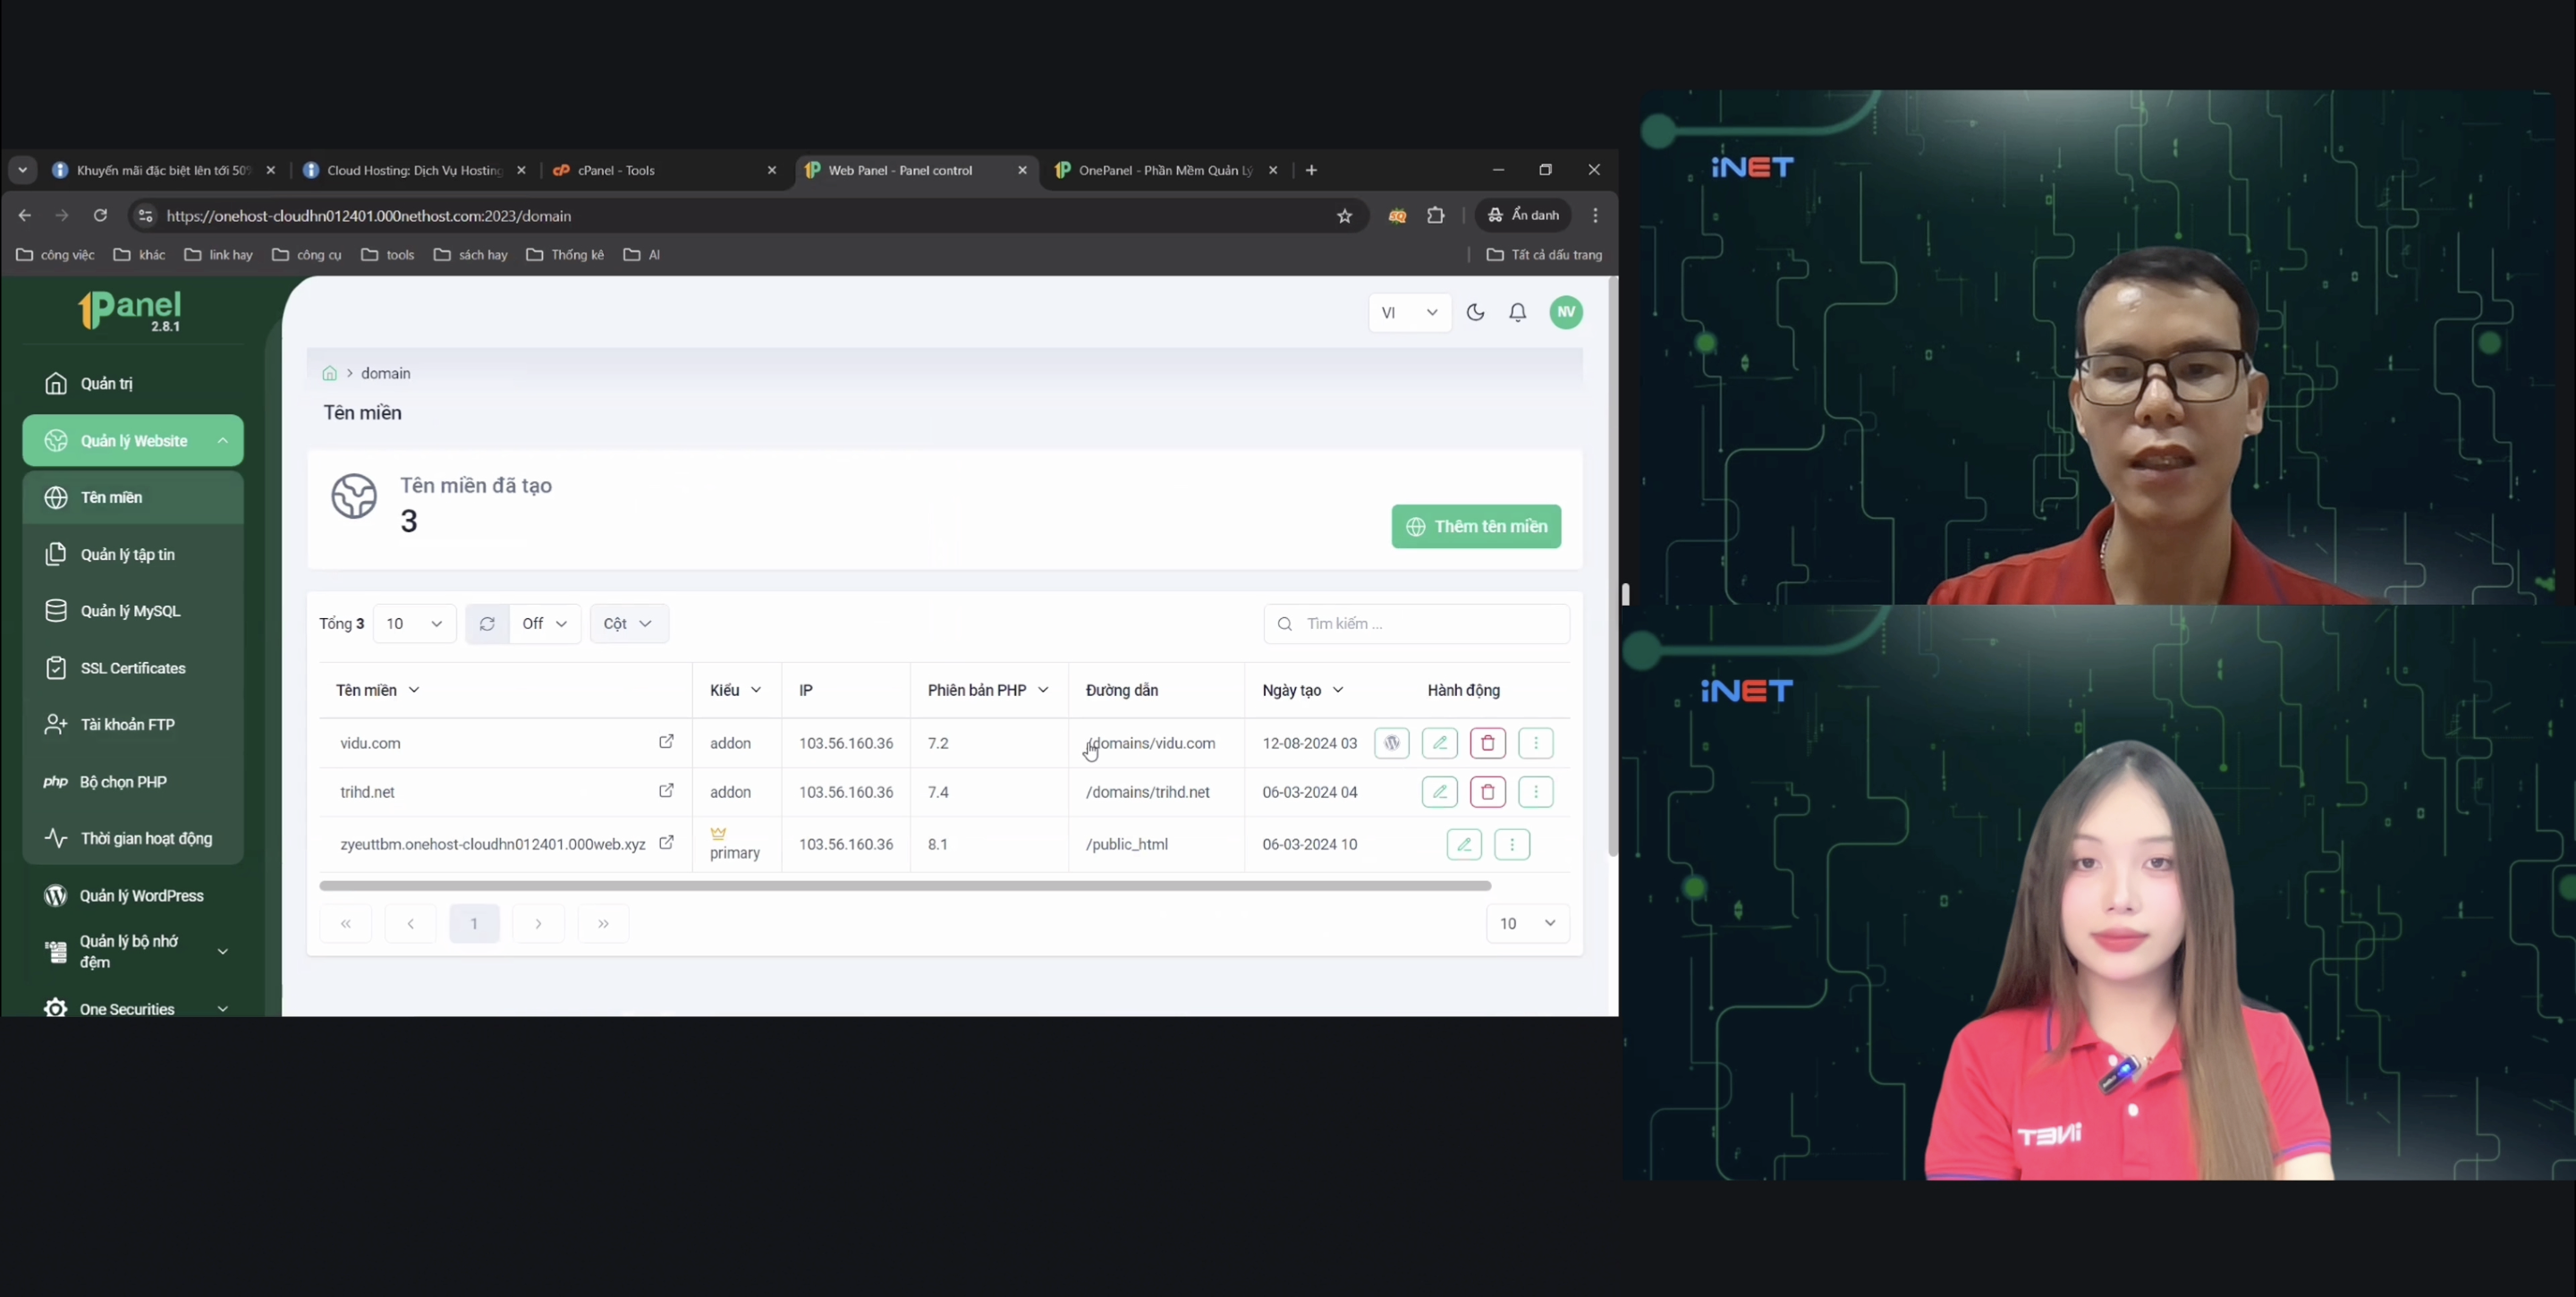The image size is (2576, 1297).
Task: Open external link for zyeuttbm.onehost domain
Action: coord(666,843)
